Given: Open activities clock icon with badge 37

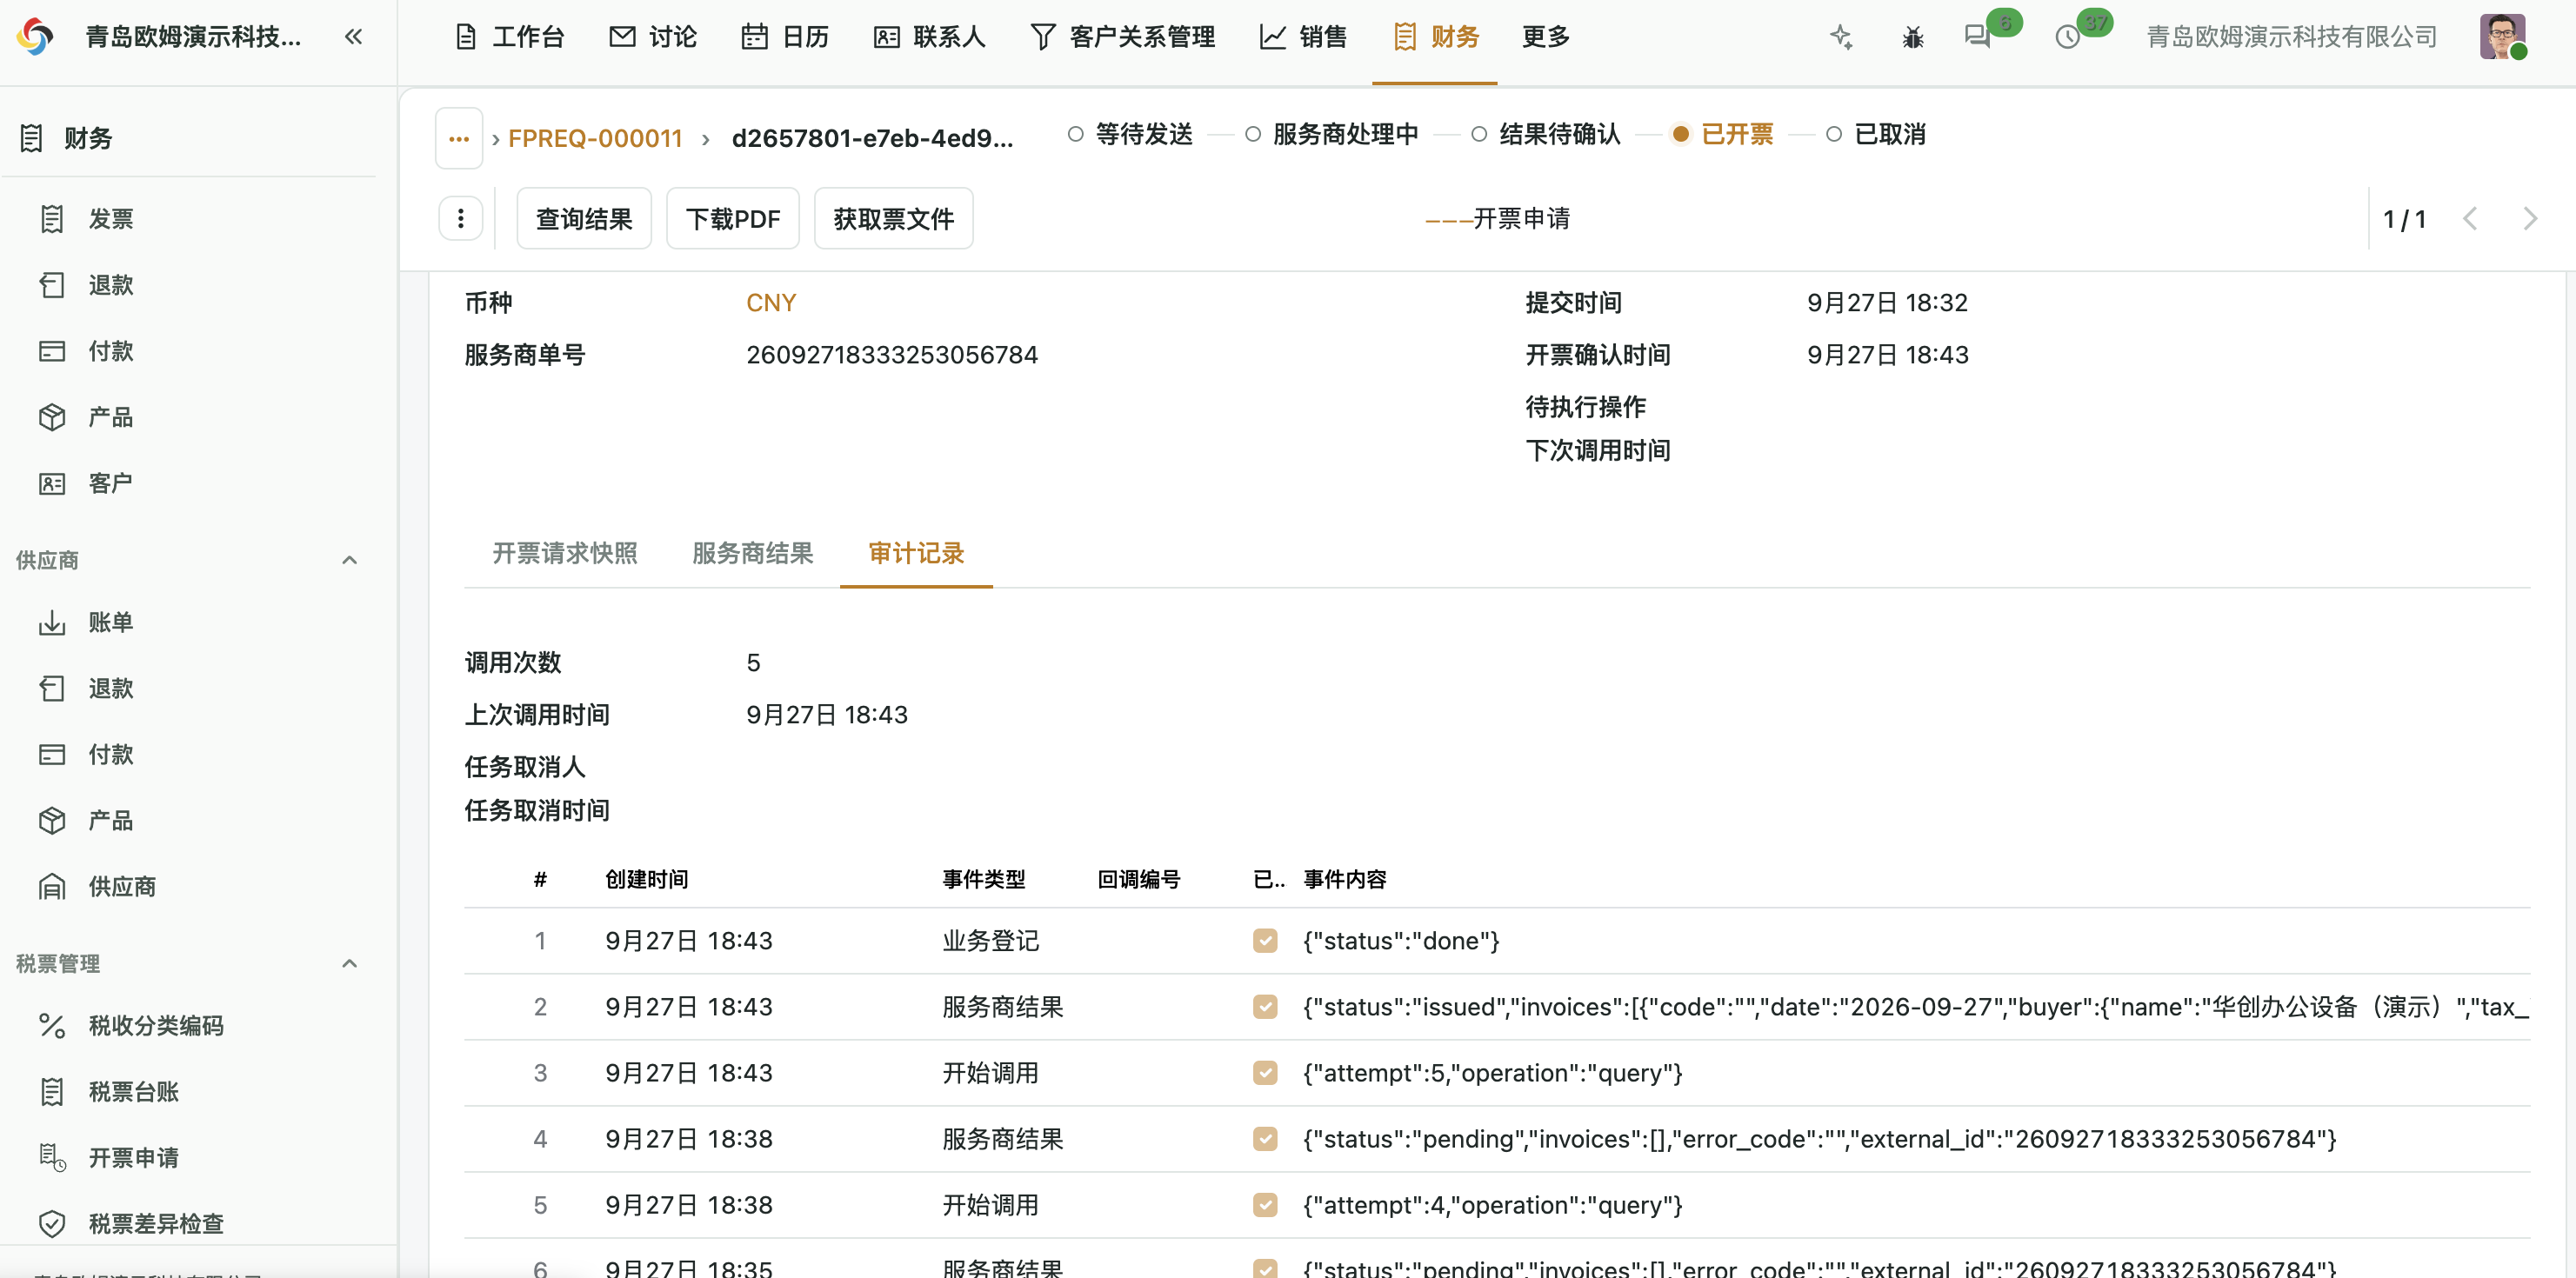Looking at the screenshot, I should pos(2068,38).
